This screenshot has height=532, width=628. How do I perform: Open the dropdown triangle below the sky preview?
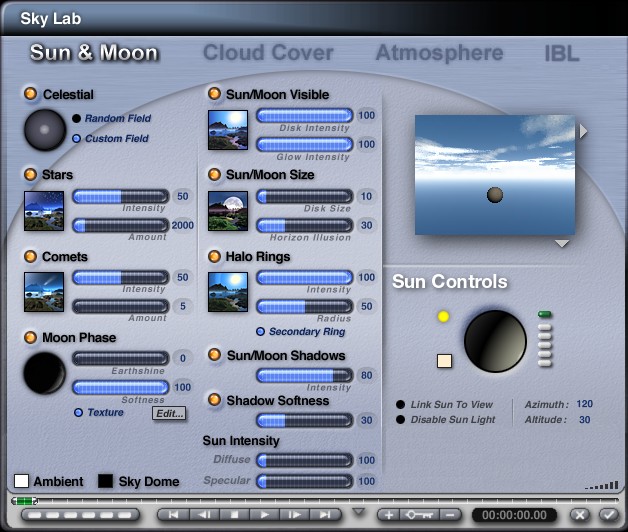(562, 243)
